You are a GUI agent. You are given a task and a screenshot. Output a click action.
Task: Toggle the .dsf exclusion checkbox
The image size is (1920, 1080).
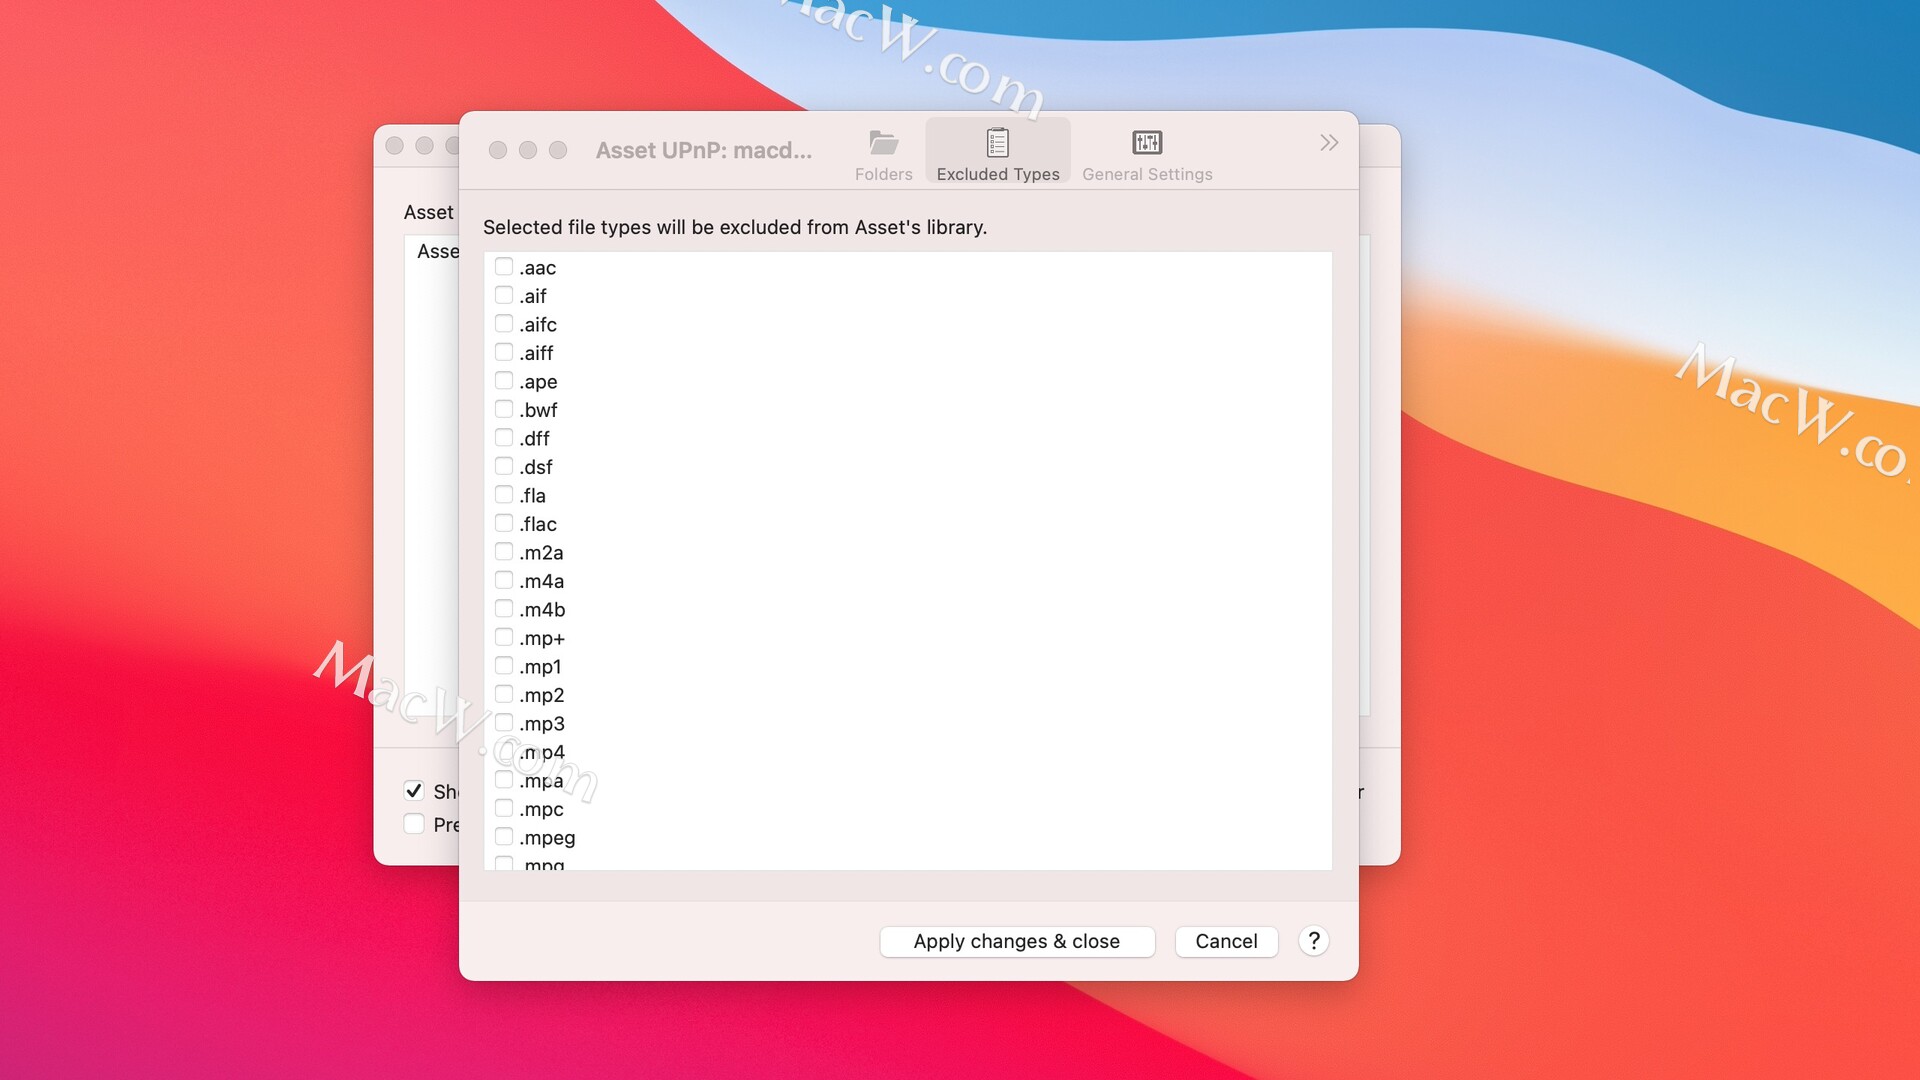(x=504, y=465)
